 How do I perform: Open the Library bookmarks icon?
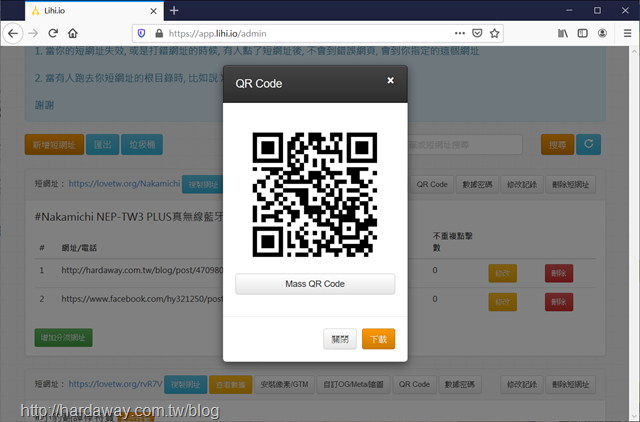pyautogui.click(x=563, y=33)
